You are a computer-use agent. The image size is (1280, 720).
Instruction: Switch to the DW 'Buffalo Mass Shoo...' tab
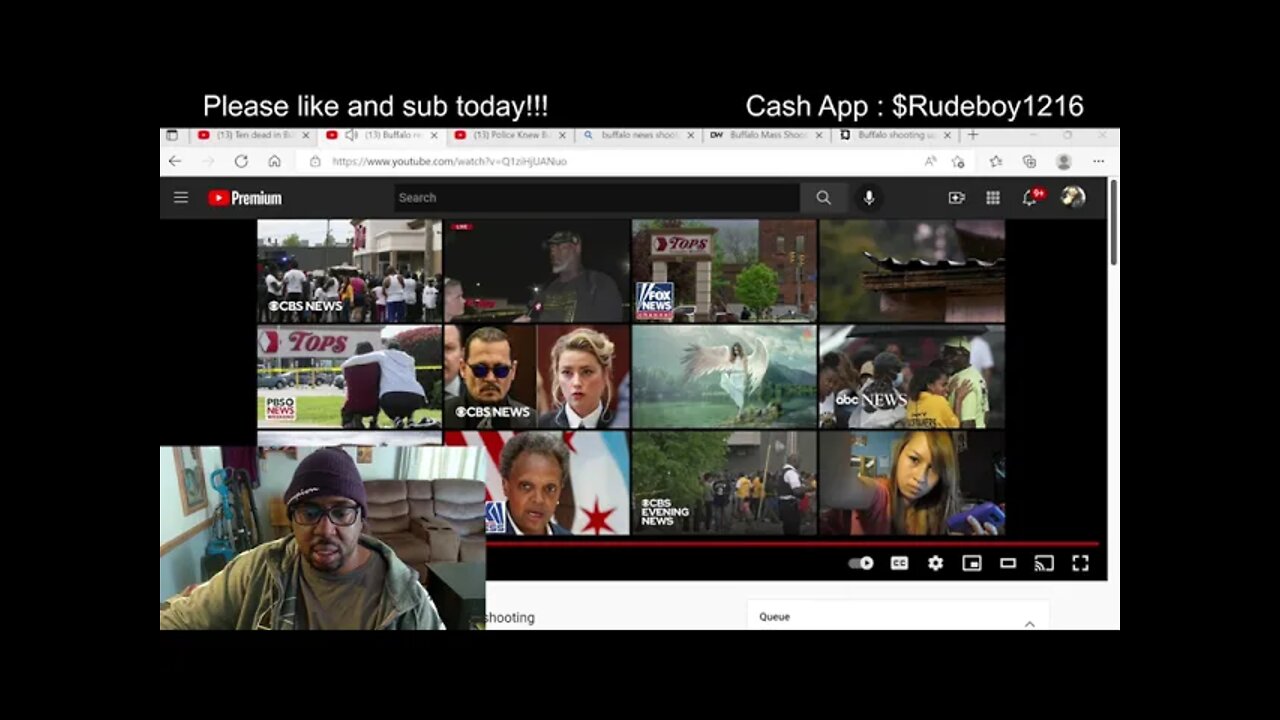766,135
